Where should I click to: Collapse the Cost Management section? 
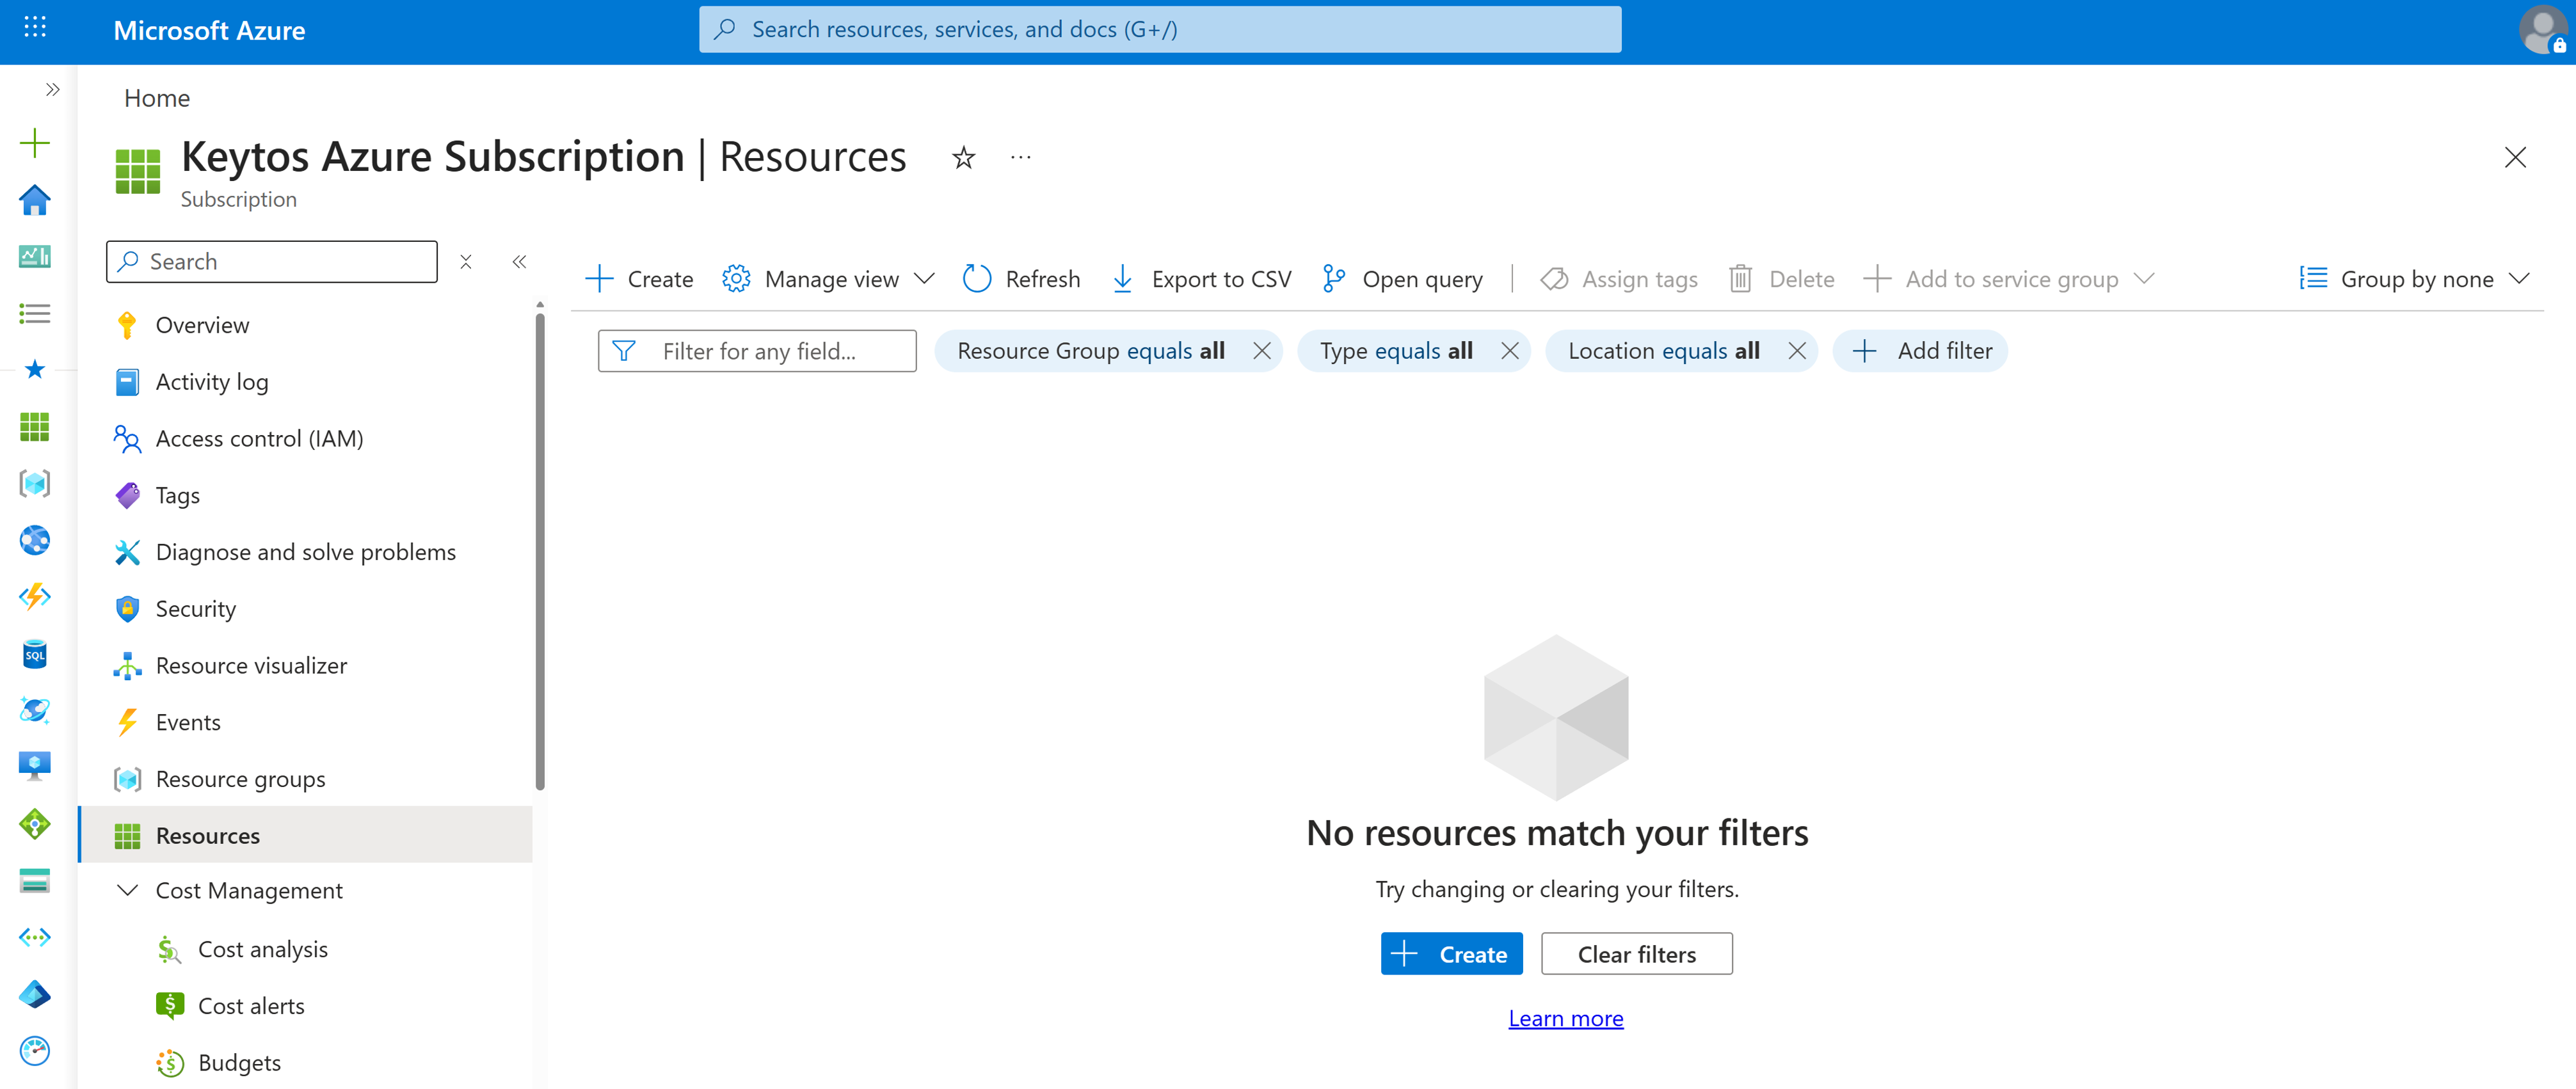click(x=127, y=890)
